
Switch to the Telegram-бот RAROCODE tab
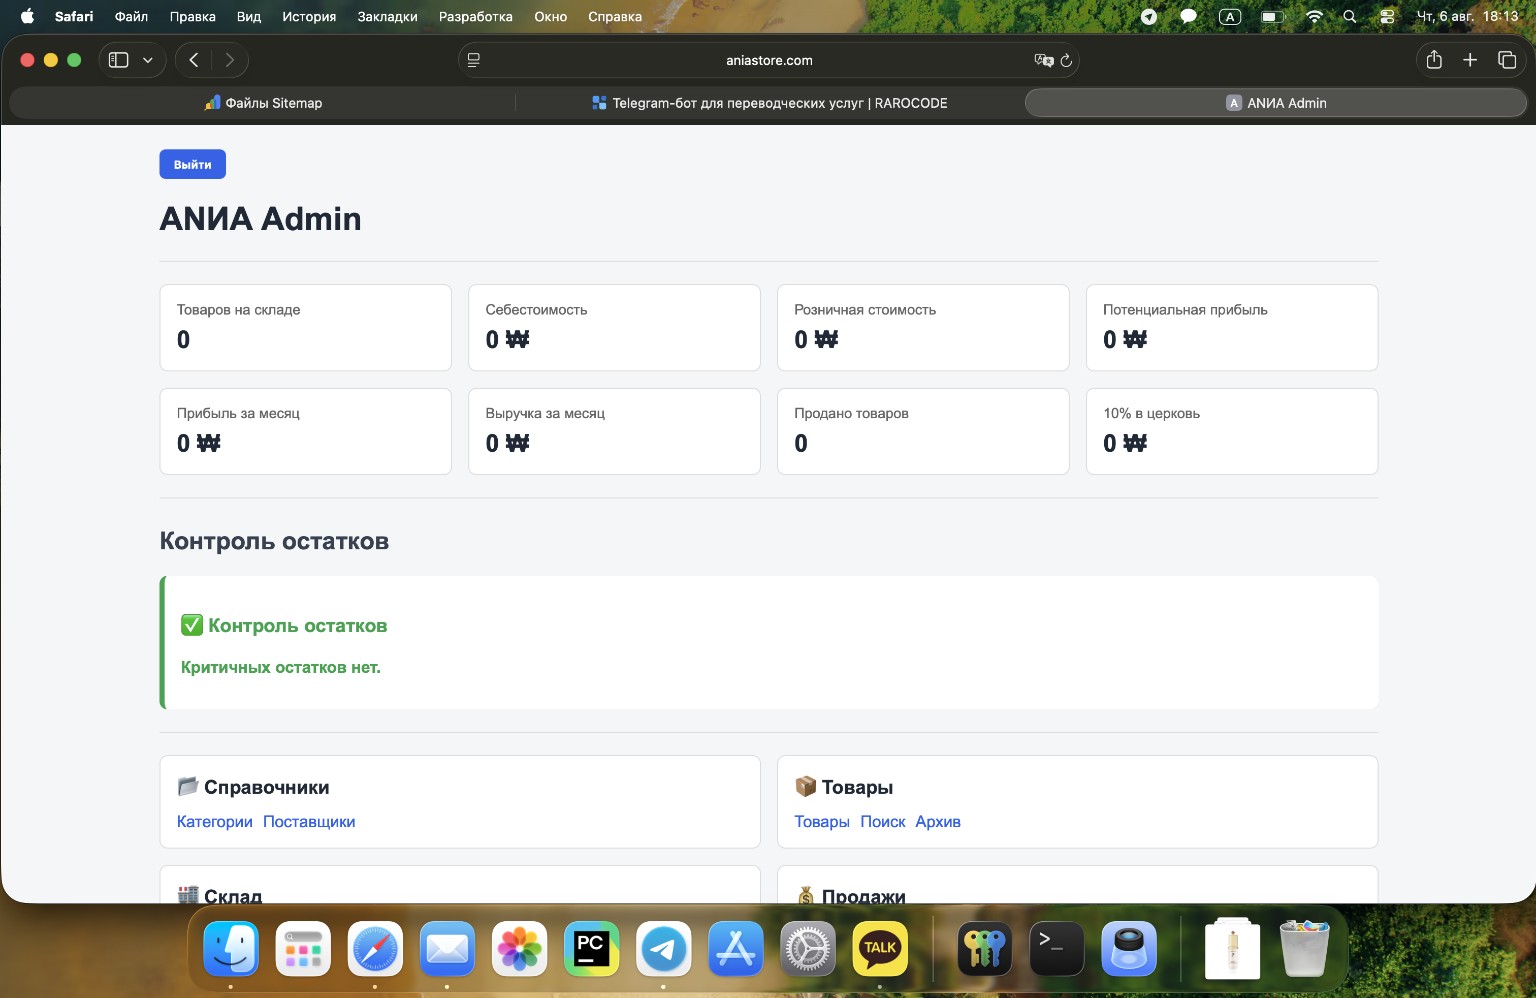click(x=769, y=103)
